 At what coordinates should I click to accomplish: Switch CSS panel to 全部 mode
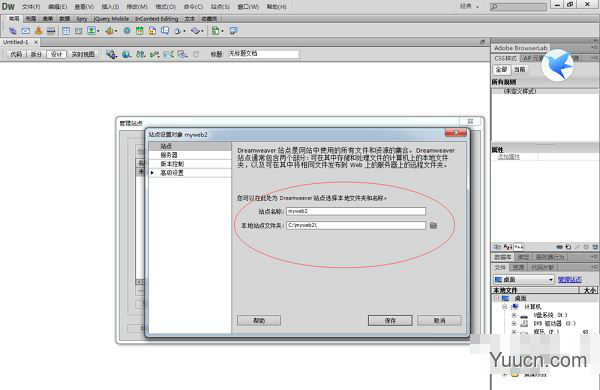[x=502, y=69]
